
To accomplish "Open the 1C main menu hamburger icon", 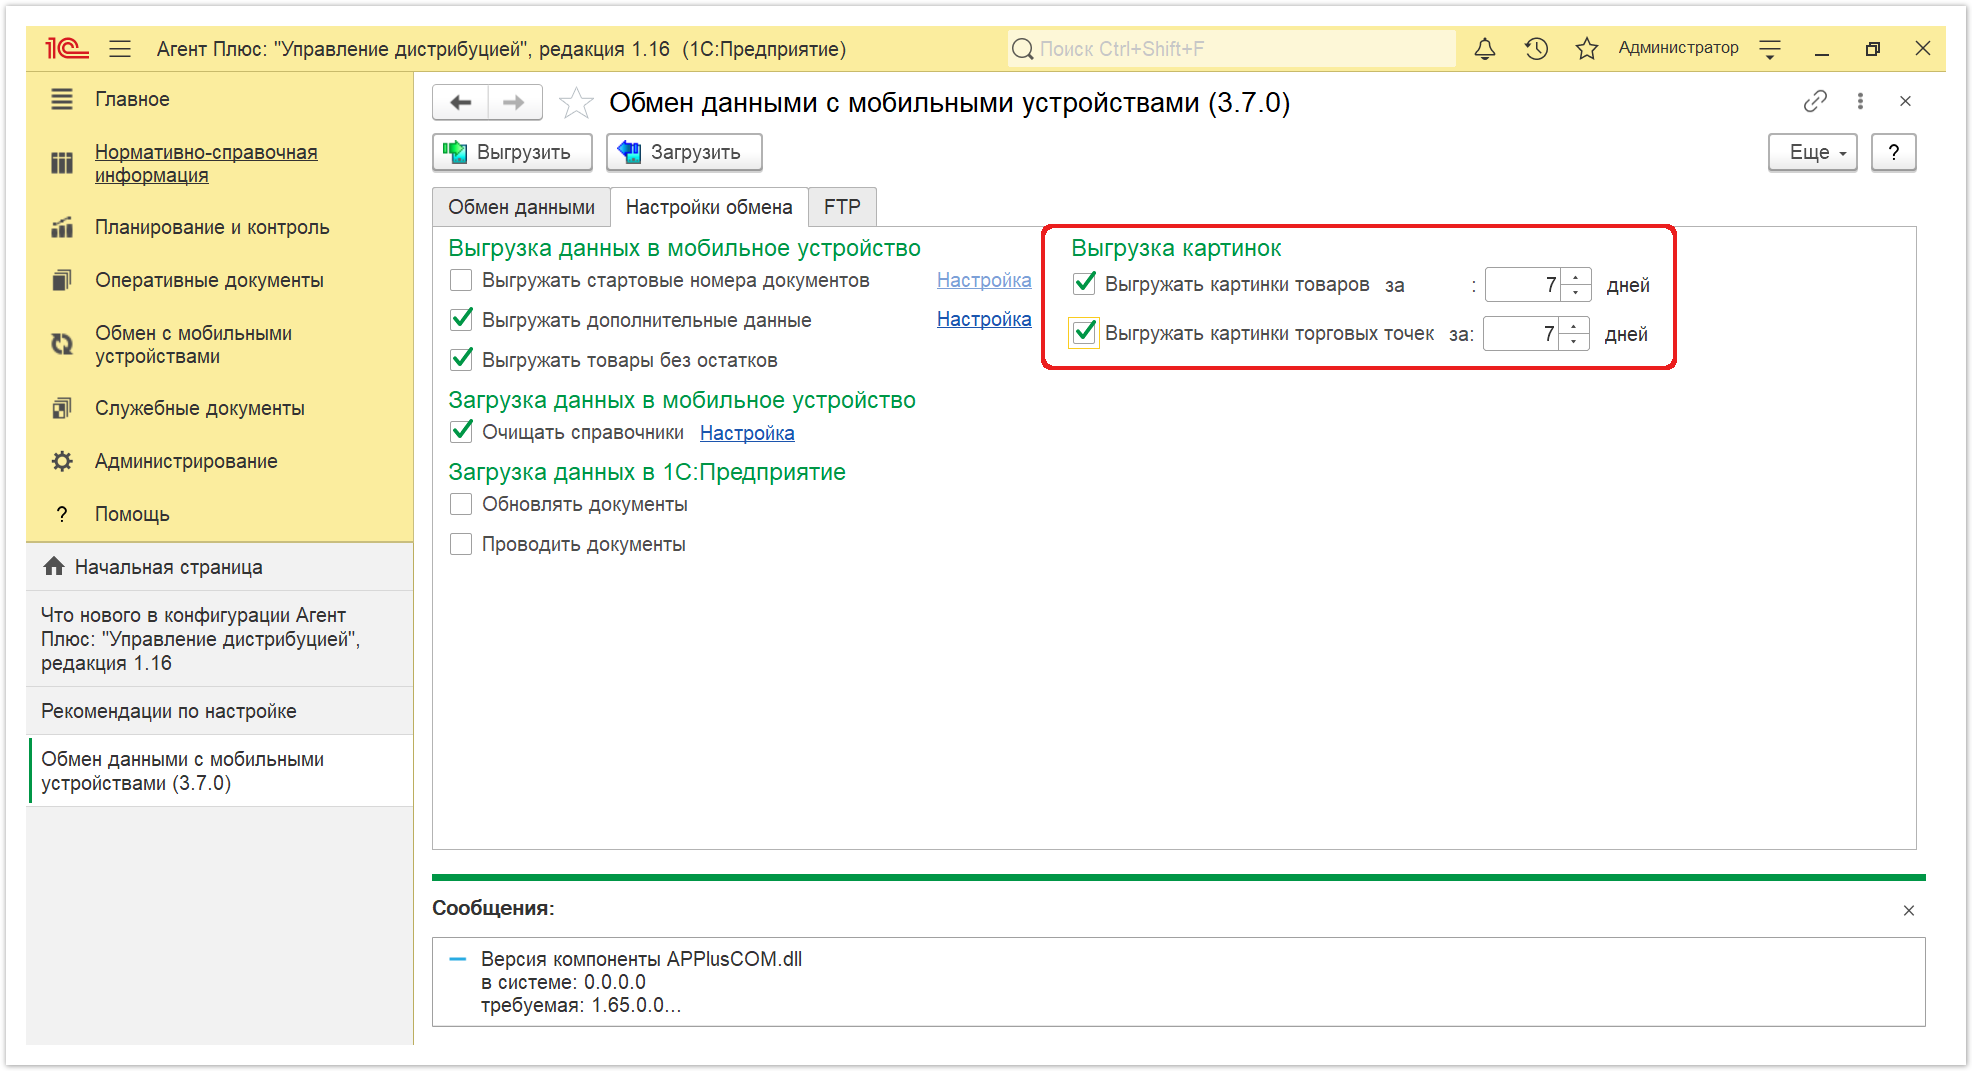I will click(x=120, y=48).
